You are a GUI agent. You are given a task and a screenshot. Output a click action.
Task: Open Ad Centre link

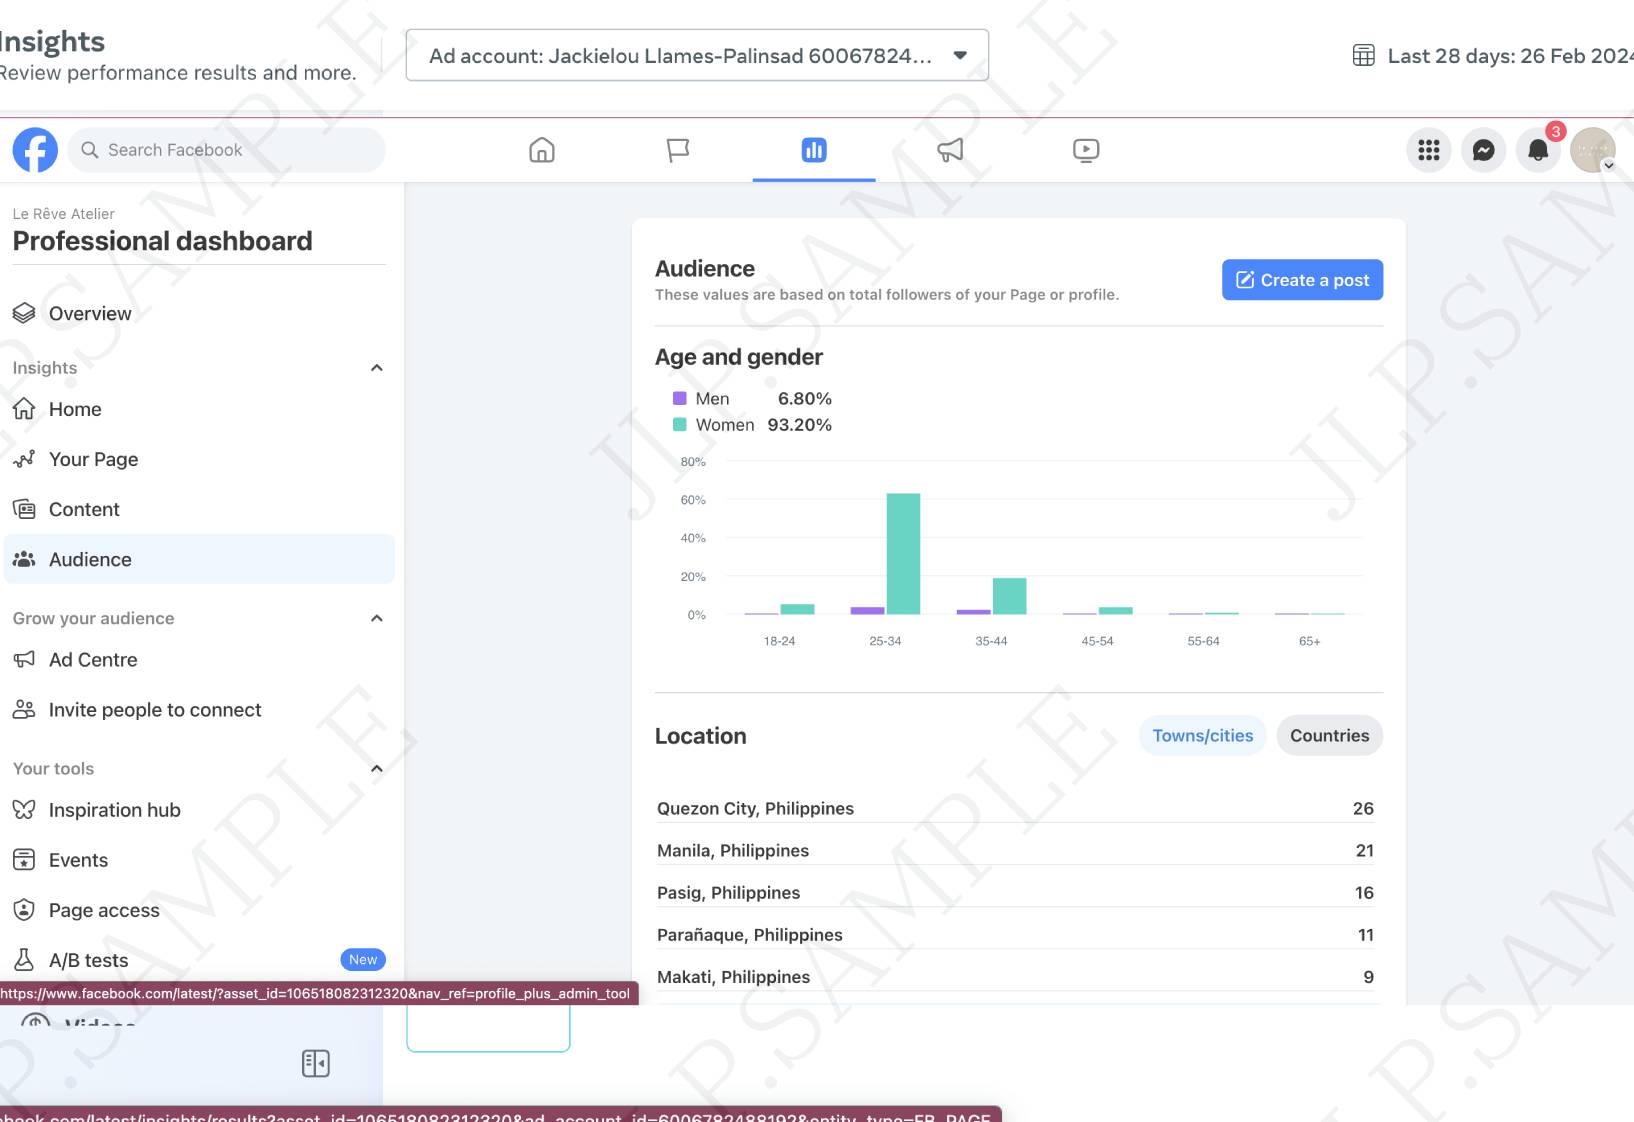(199, 659)
